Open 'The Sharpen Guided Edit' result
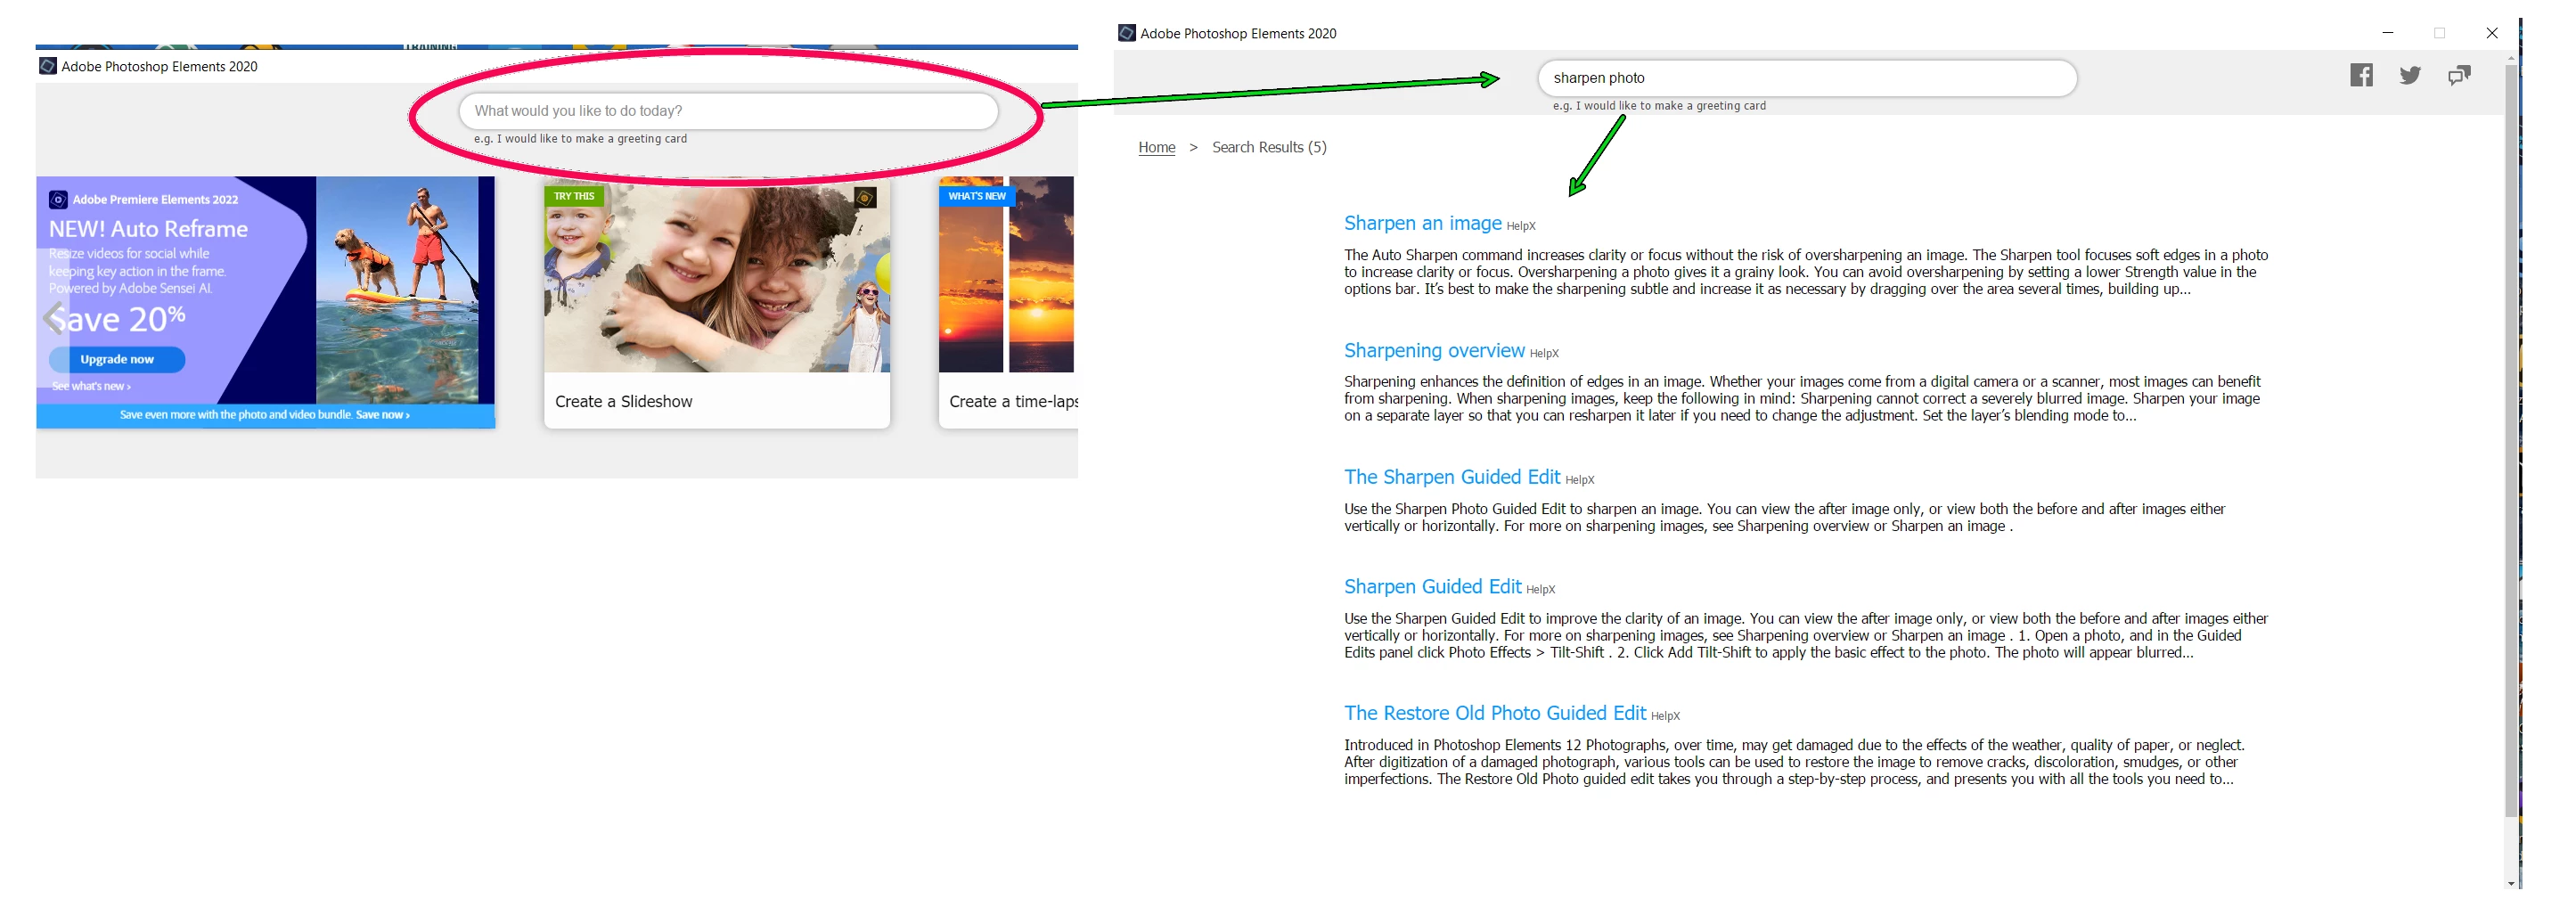 tap(1452, 477)
